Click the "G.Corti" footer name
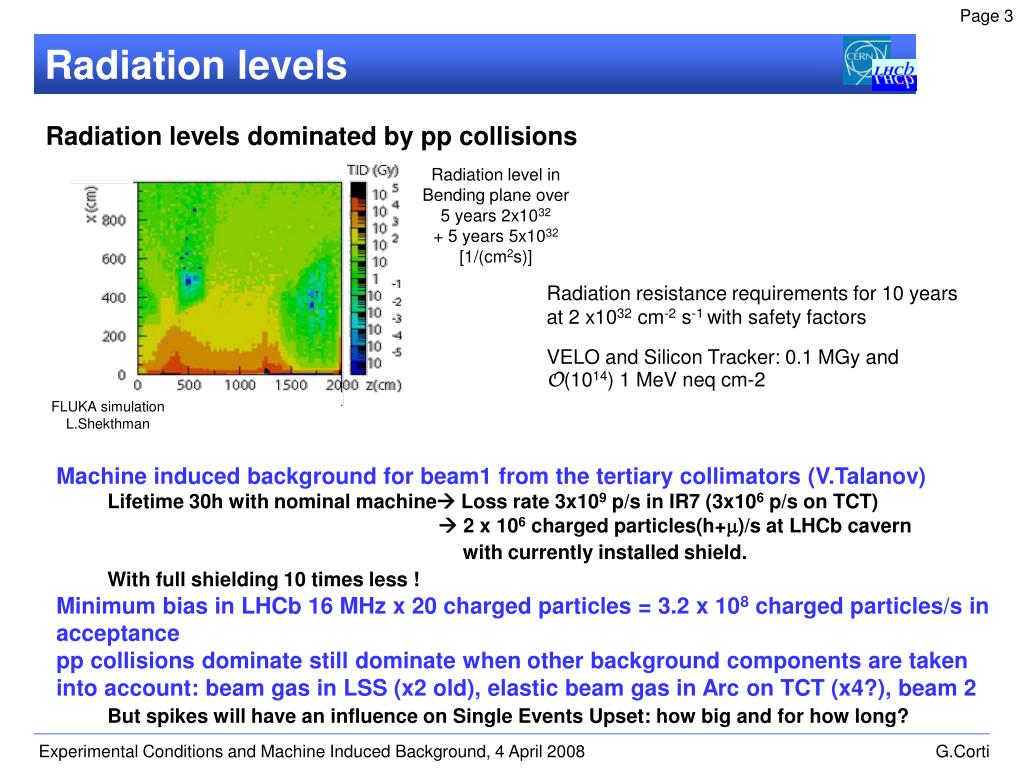This screenshot has height=768, width=1024. pos(962,752)
